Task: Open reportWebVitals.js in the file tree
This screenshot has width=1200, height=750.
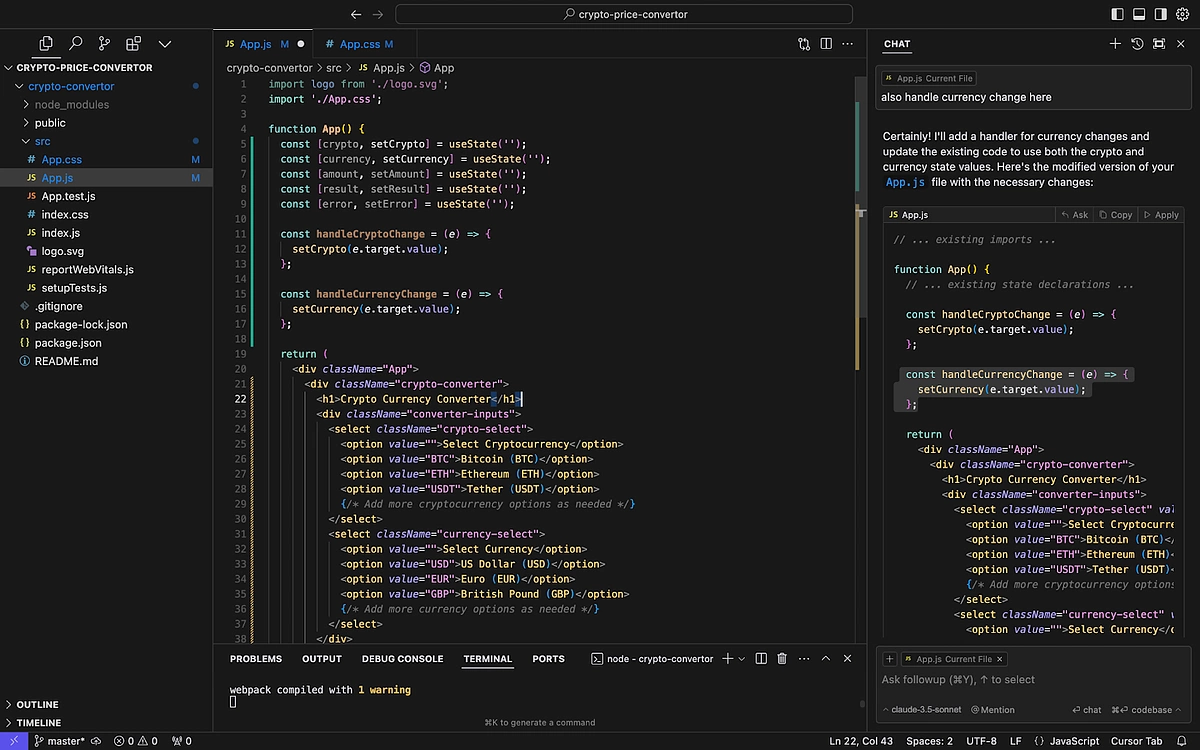Action: 87,269
